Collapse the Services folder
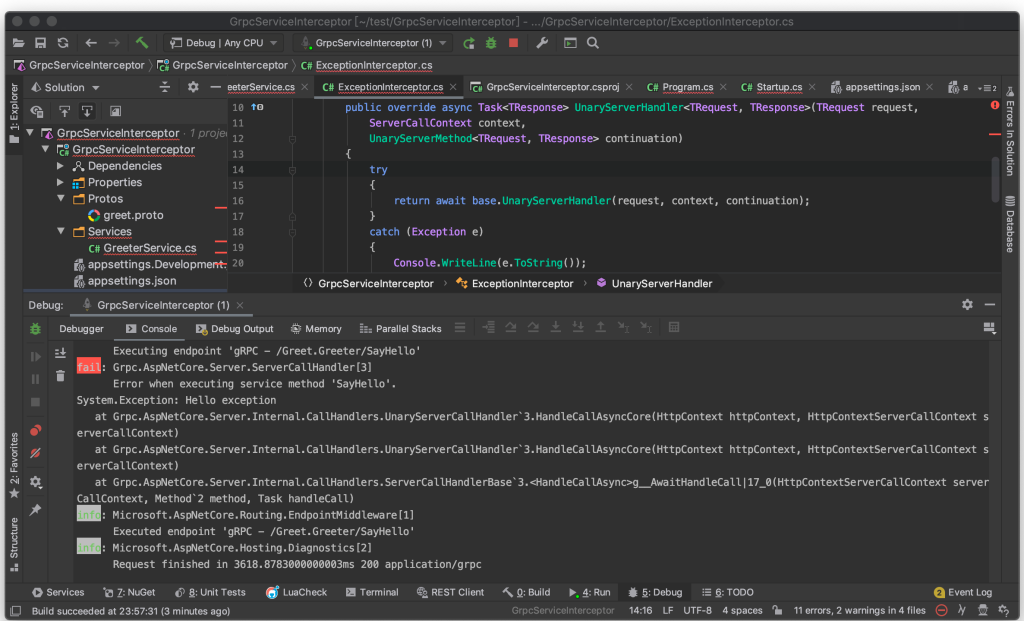 click(x=61, y=231)
